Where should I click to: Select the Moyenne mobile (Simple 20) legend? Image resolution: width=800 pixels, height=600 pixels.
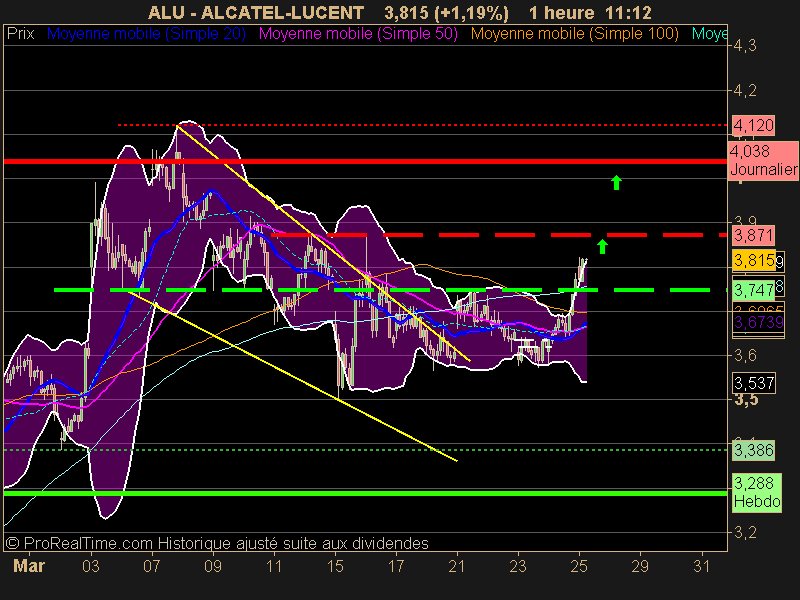tap(146, 34)
